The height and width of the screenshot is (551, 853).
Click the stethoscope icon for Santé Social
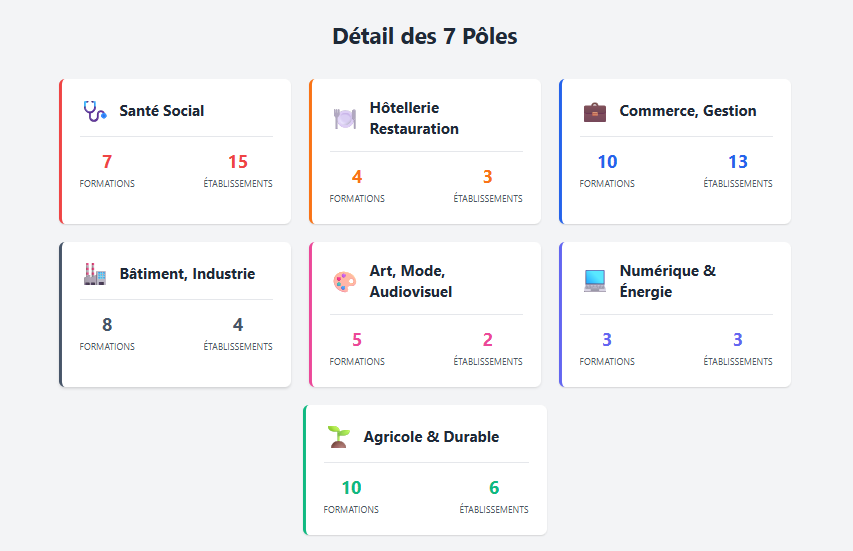click(x=94, y=111)
